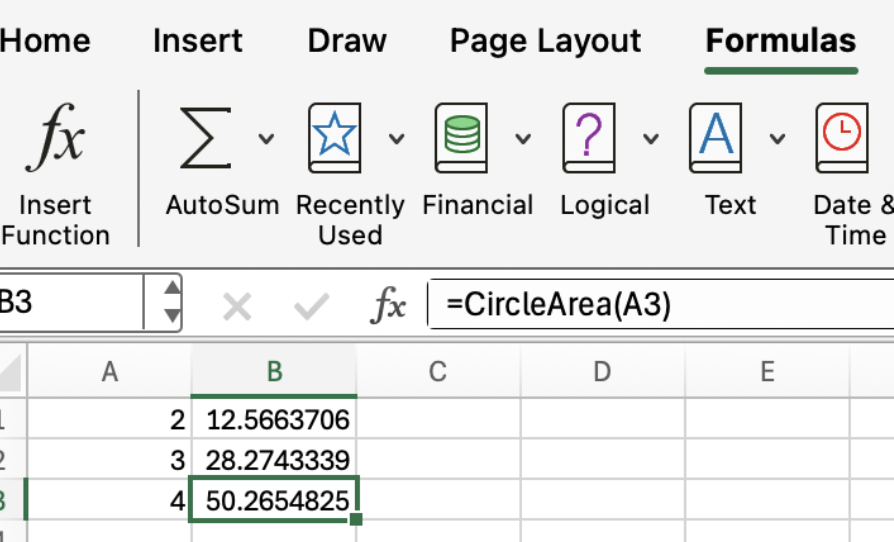Expand the Text functions dropdown arrow
Screen dimensions: 894x542
coord(778,138)
